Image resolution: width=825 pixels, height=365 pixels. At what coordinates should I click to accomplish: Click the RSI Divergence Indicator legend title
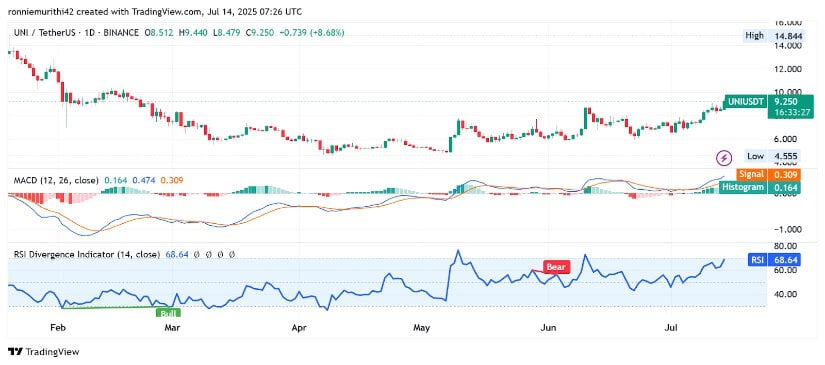point(86,255)
